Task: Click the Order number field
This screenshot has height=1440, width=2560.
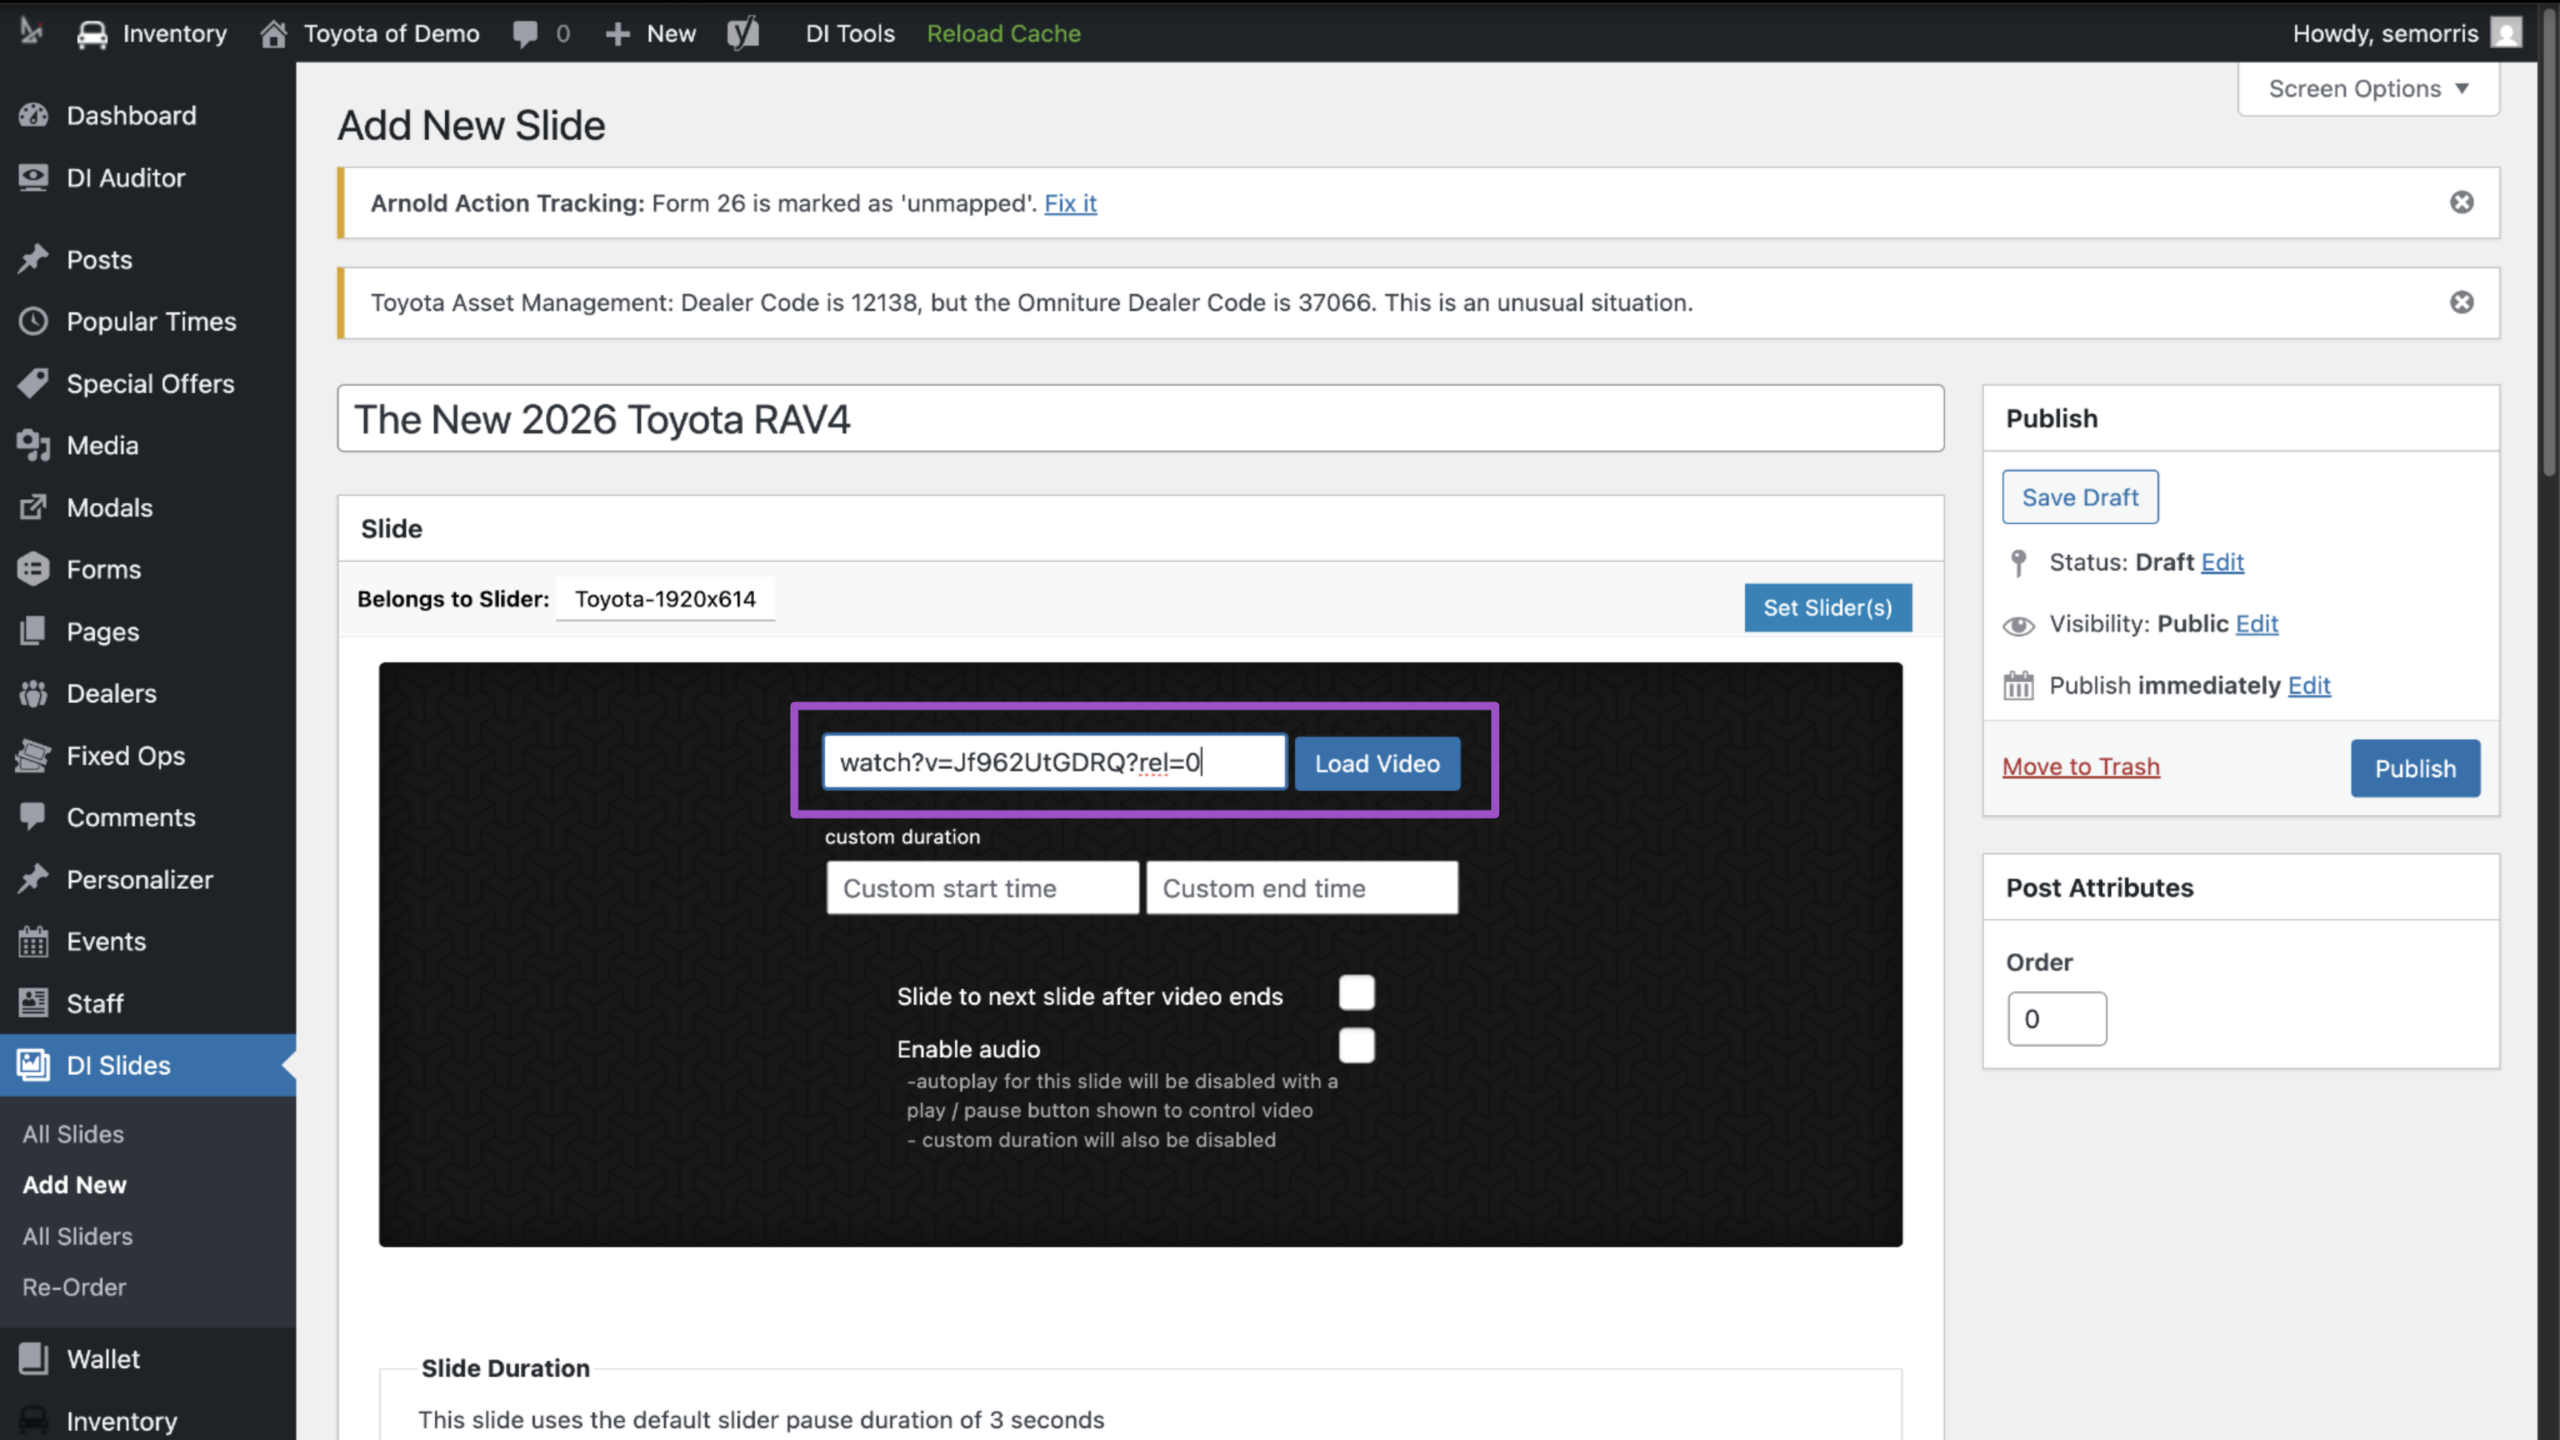Action: pyautogui.click(x=2057, y=1019)
